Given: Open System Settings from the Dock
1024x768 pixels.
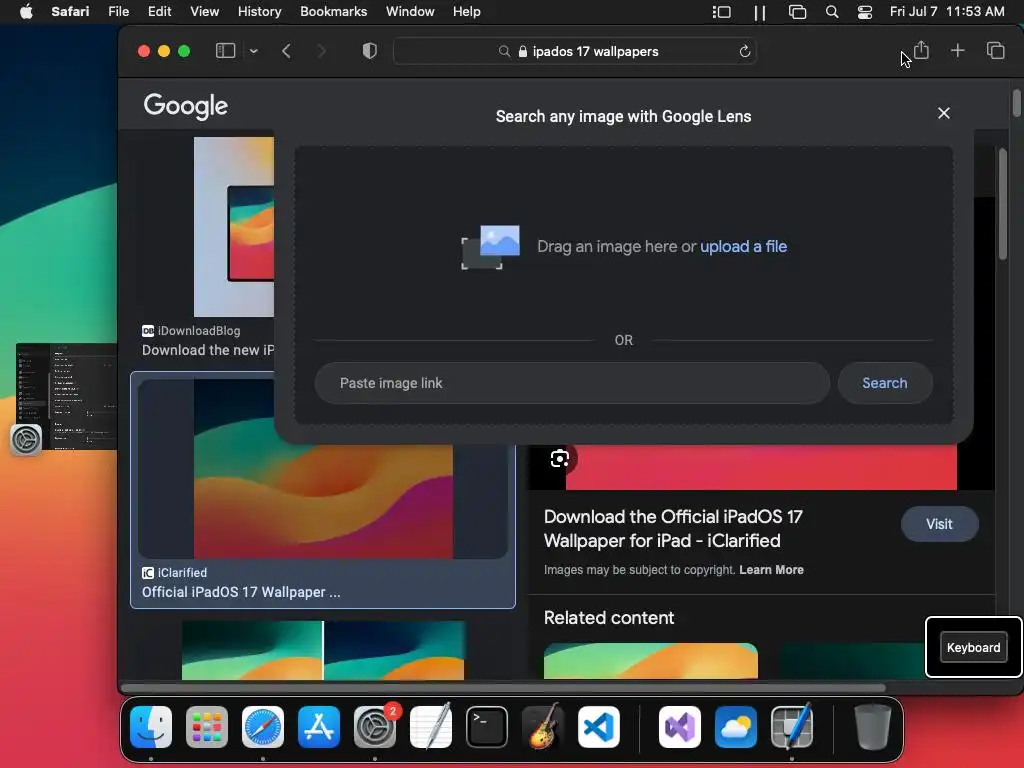Looking at the screenshot, I should click(x=375, y=727).
